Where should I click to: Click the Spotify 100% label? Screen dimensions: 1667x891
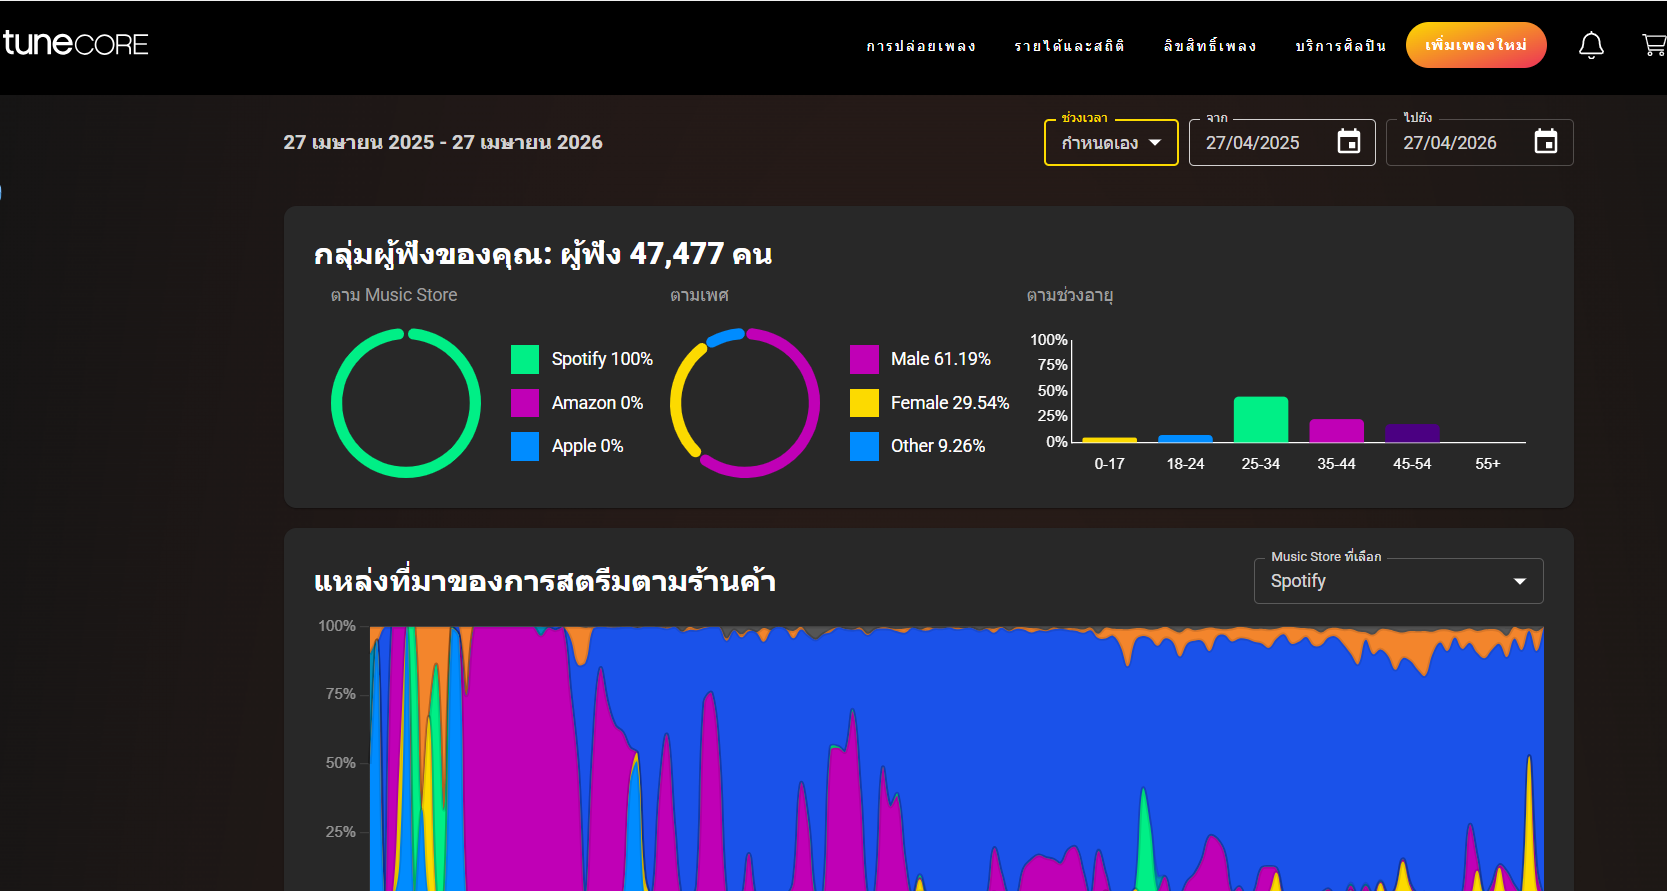click(602, 359)
